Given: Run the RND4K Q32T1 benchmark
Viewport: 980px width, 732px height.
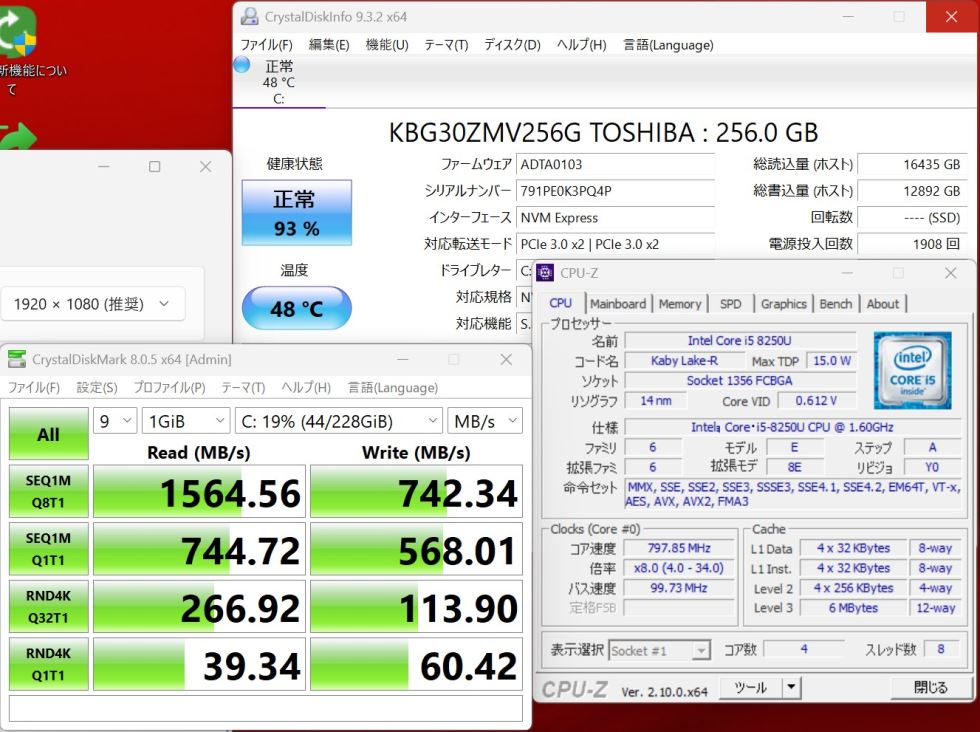Looking at the screenshot, I should pos(49,606).
